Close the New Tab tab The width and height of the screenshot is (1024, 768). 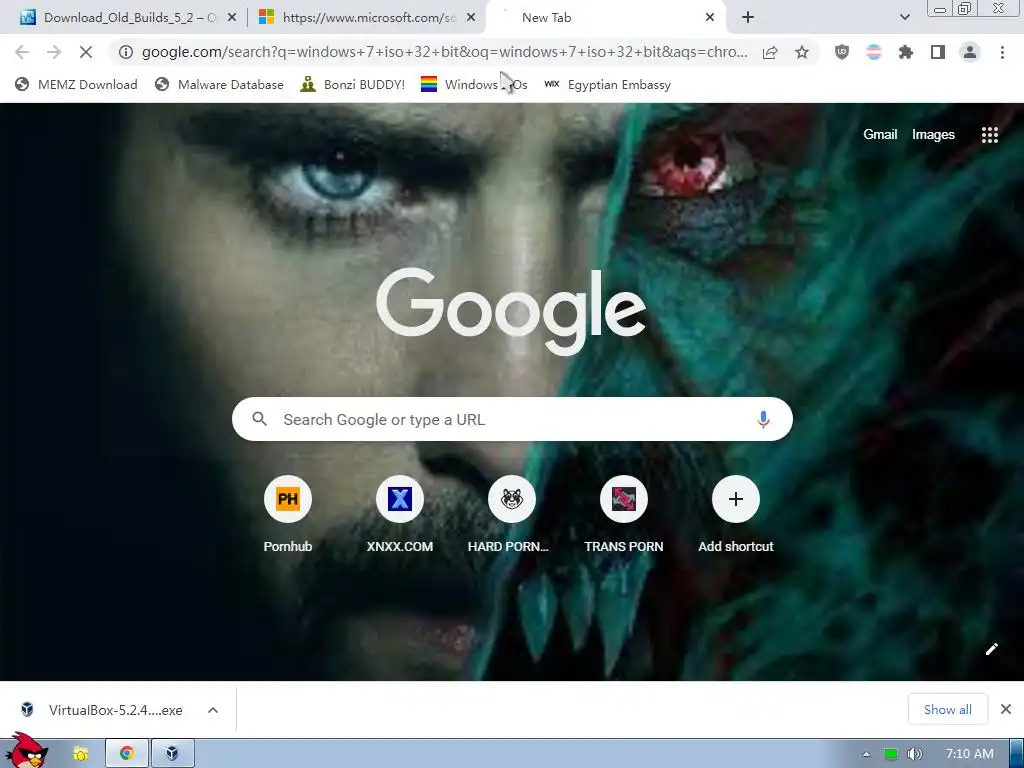(710, 18)
